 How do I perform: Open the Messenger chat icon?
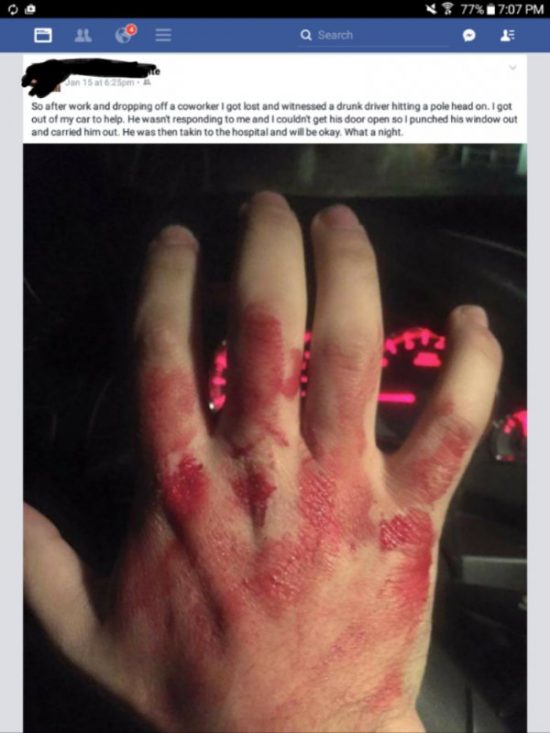coord(469,36)
